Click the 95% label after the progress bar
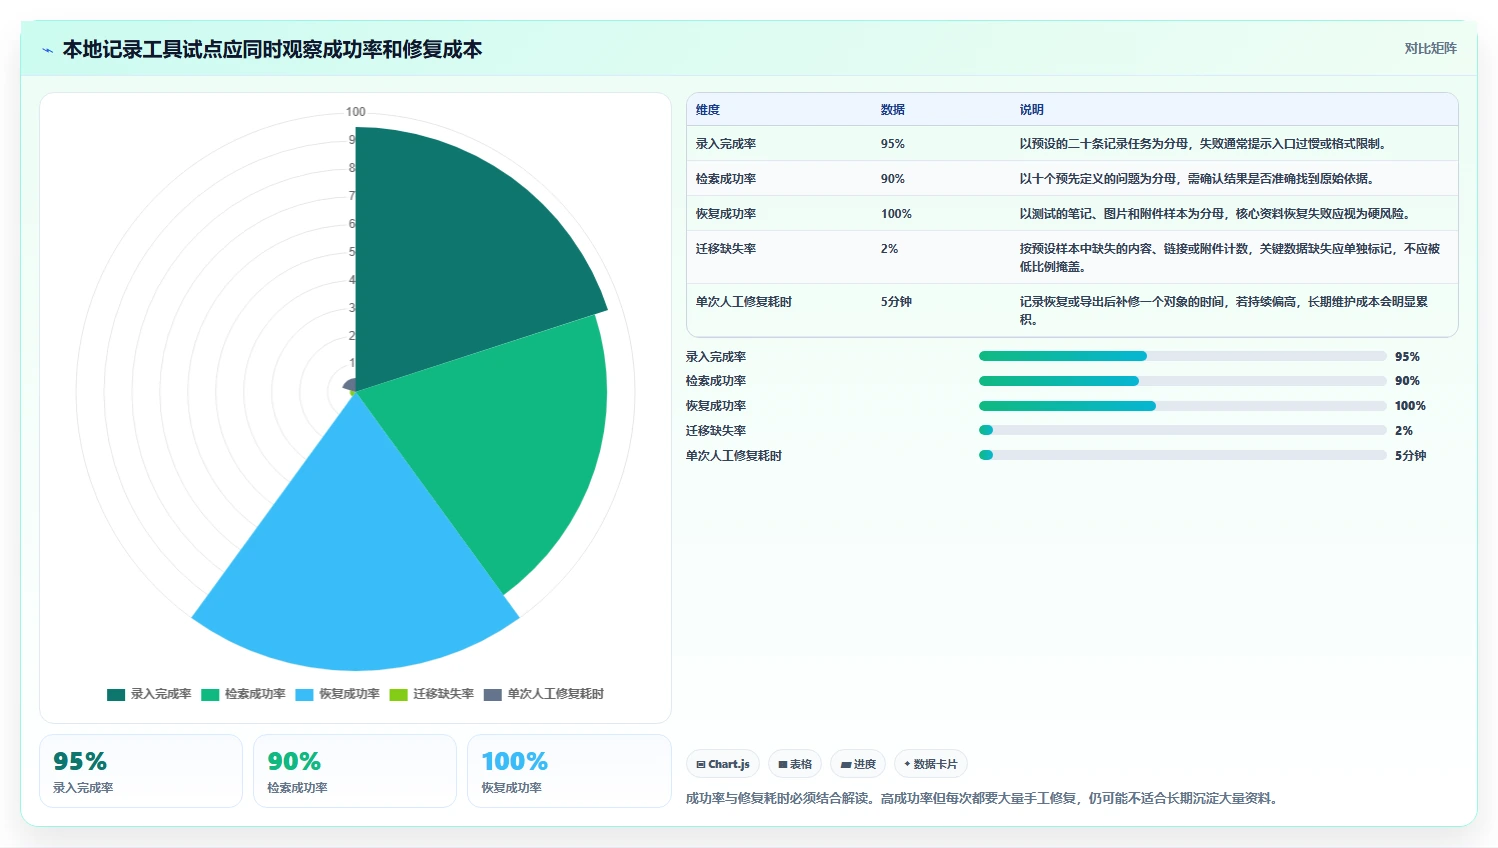Viewport: 1498px width, 848px height. (1407, 357)
